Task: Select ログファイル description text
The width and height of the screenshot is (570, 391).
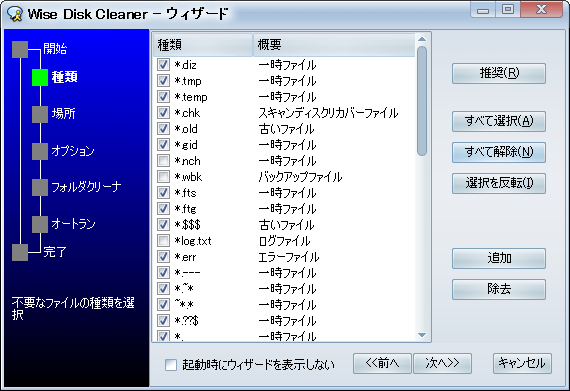Action: pyautogui.click(x=284, y=241)
